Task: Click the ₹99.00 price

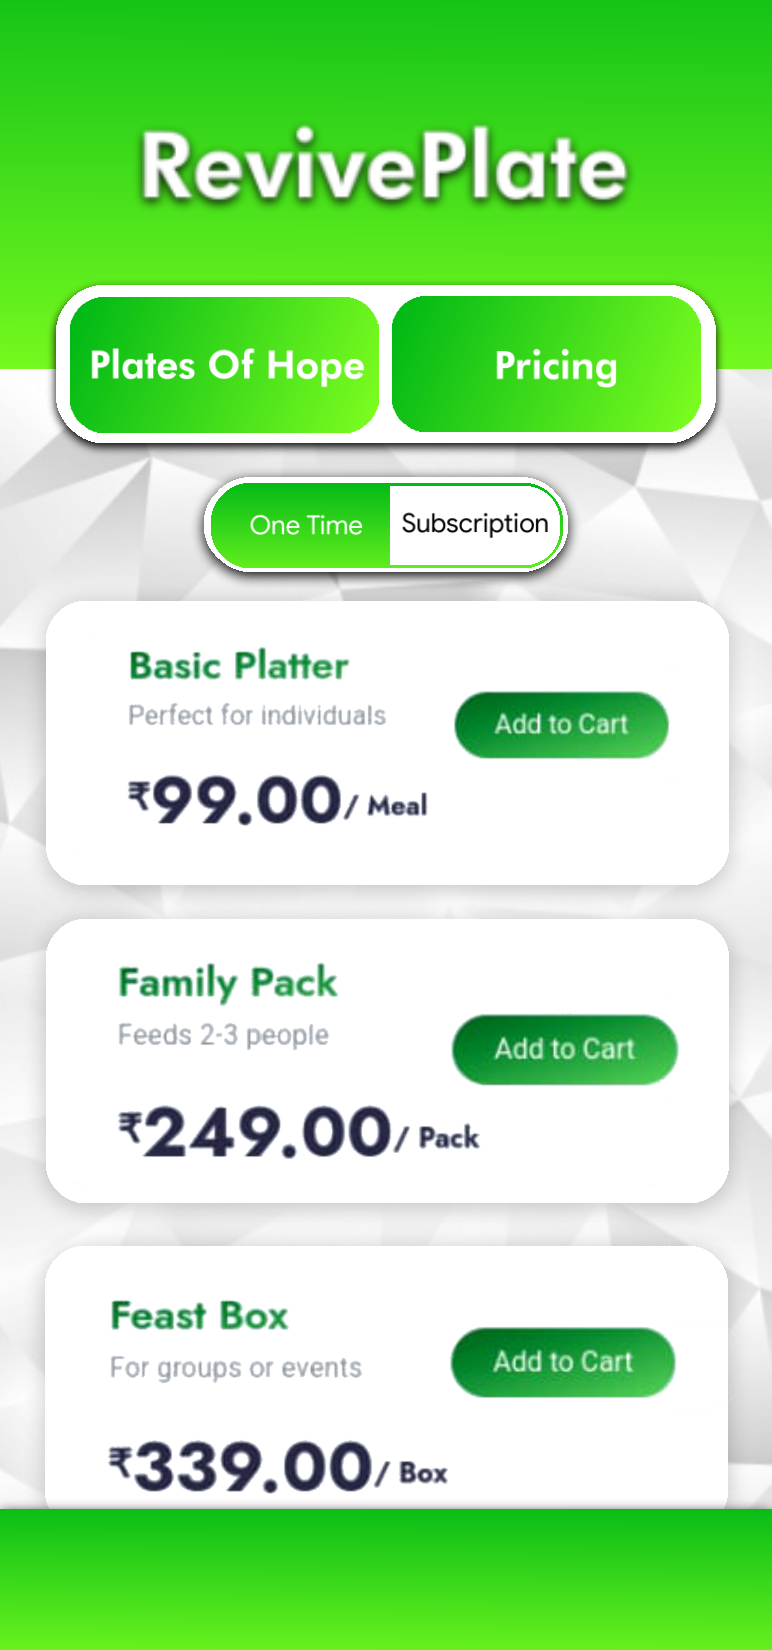Action: click(x=236, y=801)
